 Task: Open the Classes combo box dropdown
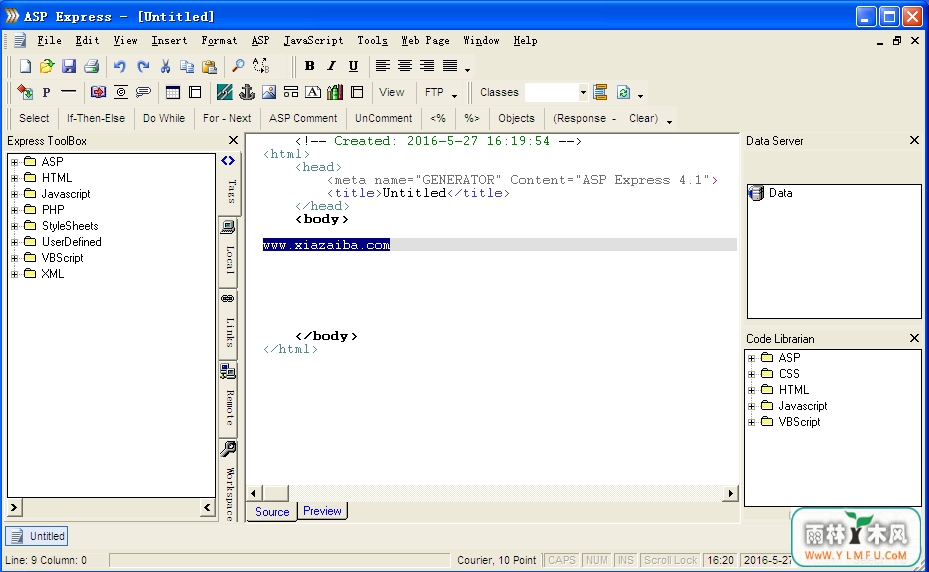point(583,92)
